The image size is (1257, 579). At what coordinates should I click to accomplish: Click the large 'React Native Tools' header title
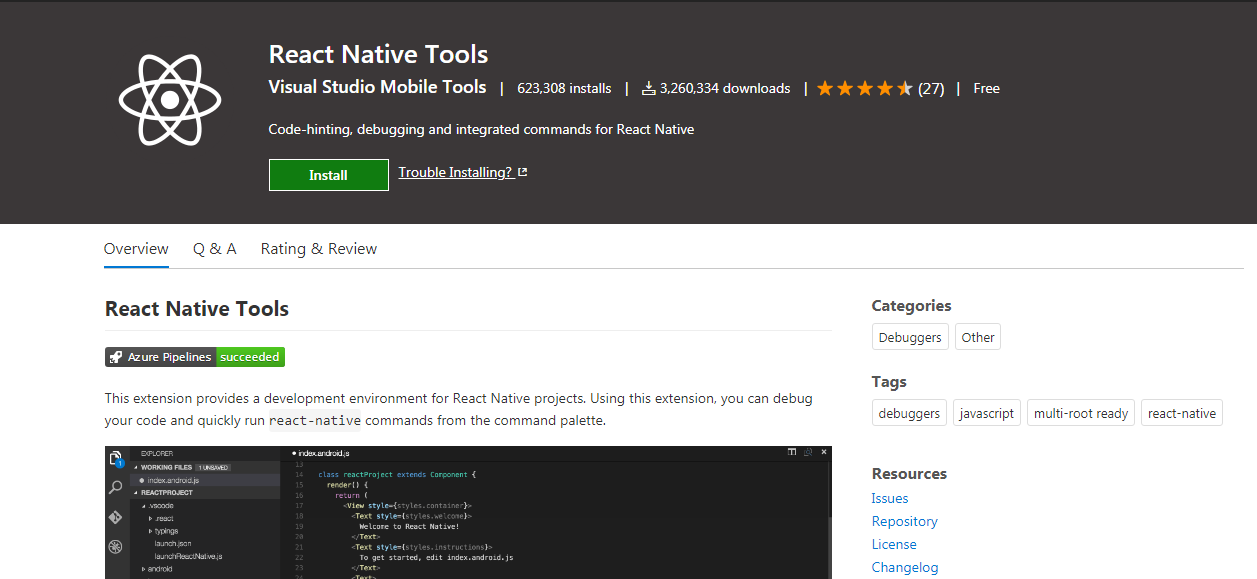[x=378, y=54]
